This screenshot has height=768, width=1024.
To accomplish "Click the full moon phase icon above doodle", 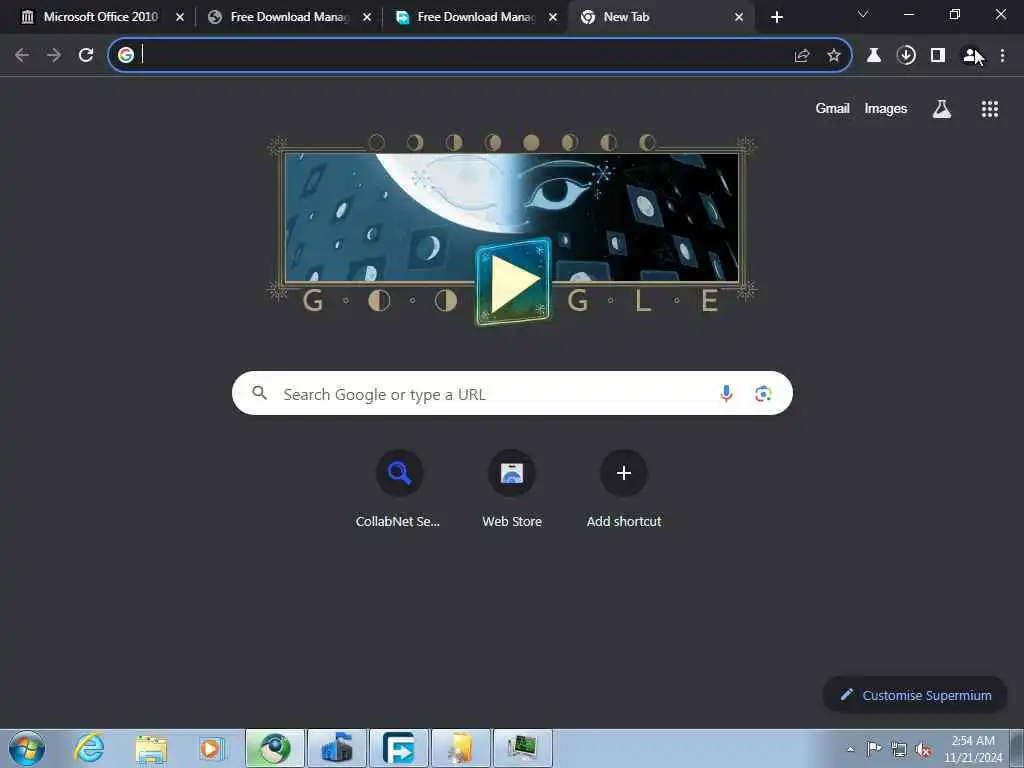I will (x=531, y=142).
